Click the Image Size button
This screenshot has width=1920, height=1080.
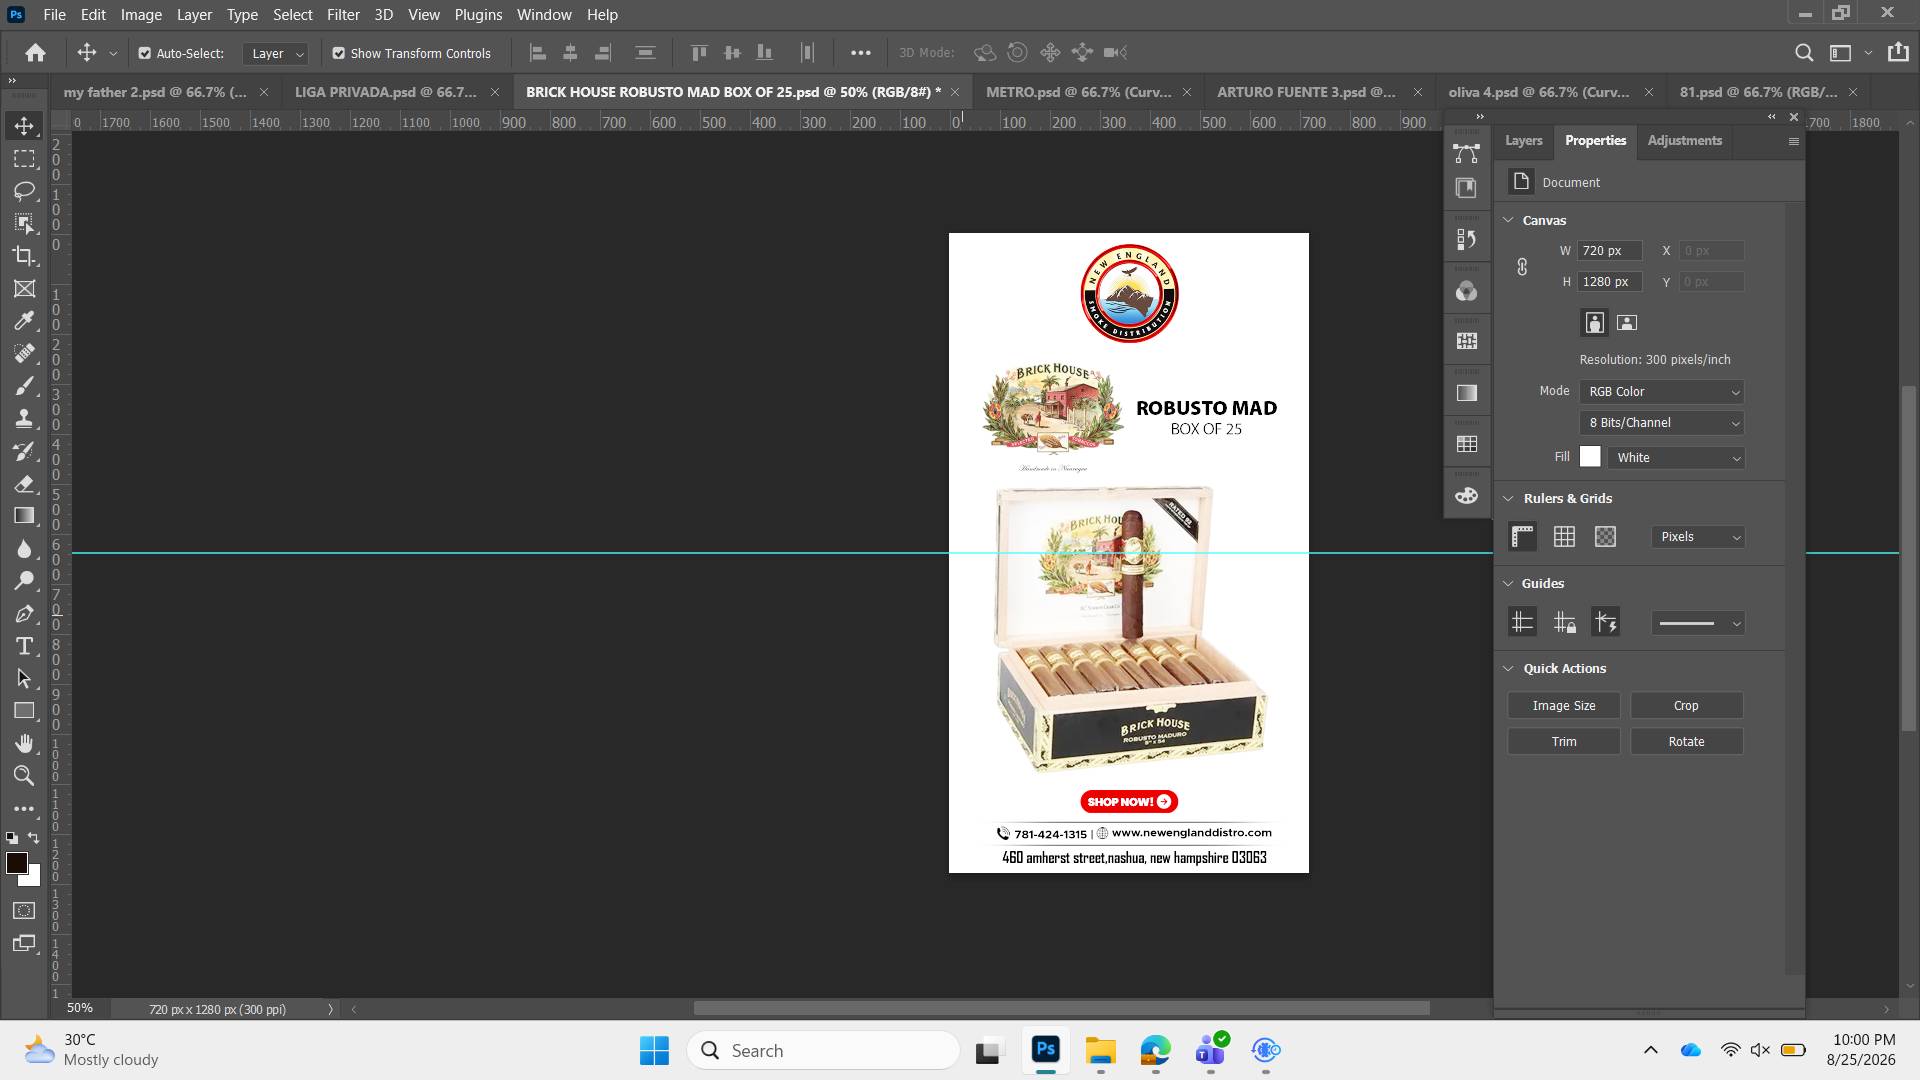coord(1564,706)
